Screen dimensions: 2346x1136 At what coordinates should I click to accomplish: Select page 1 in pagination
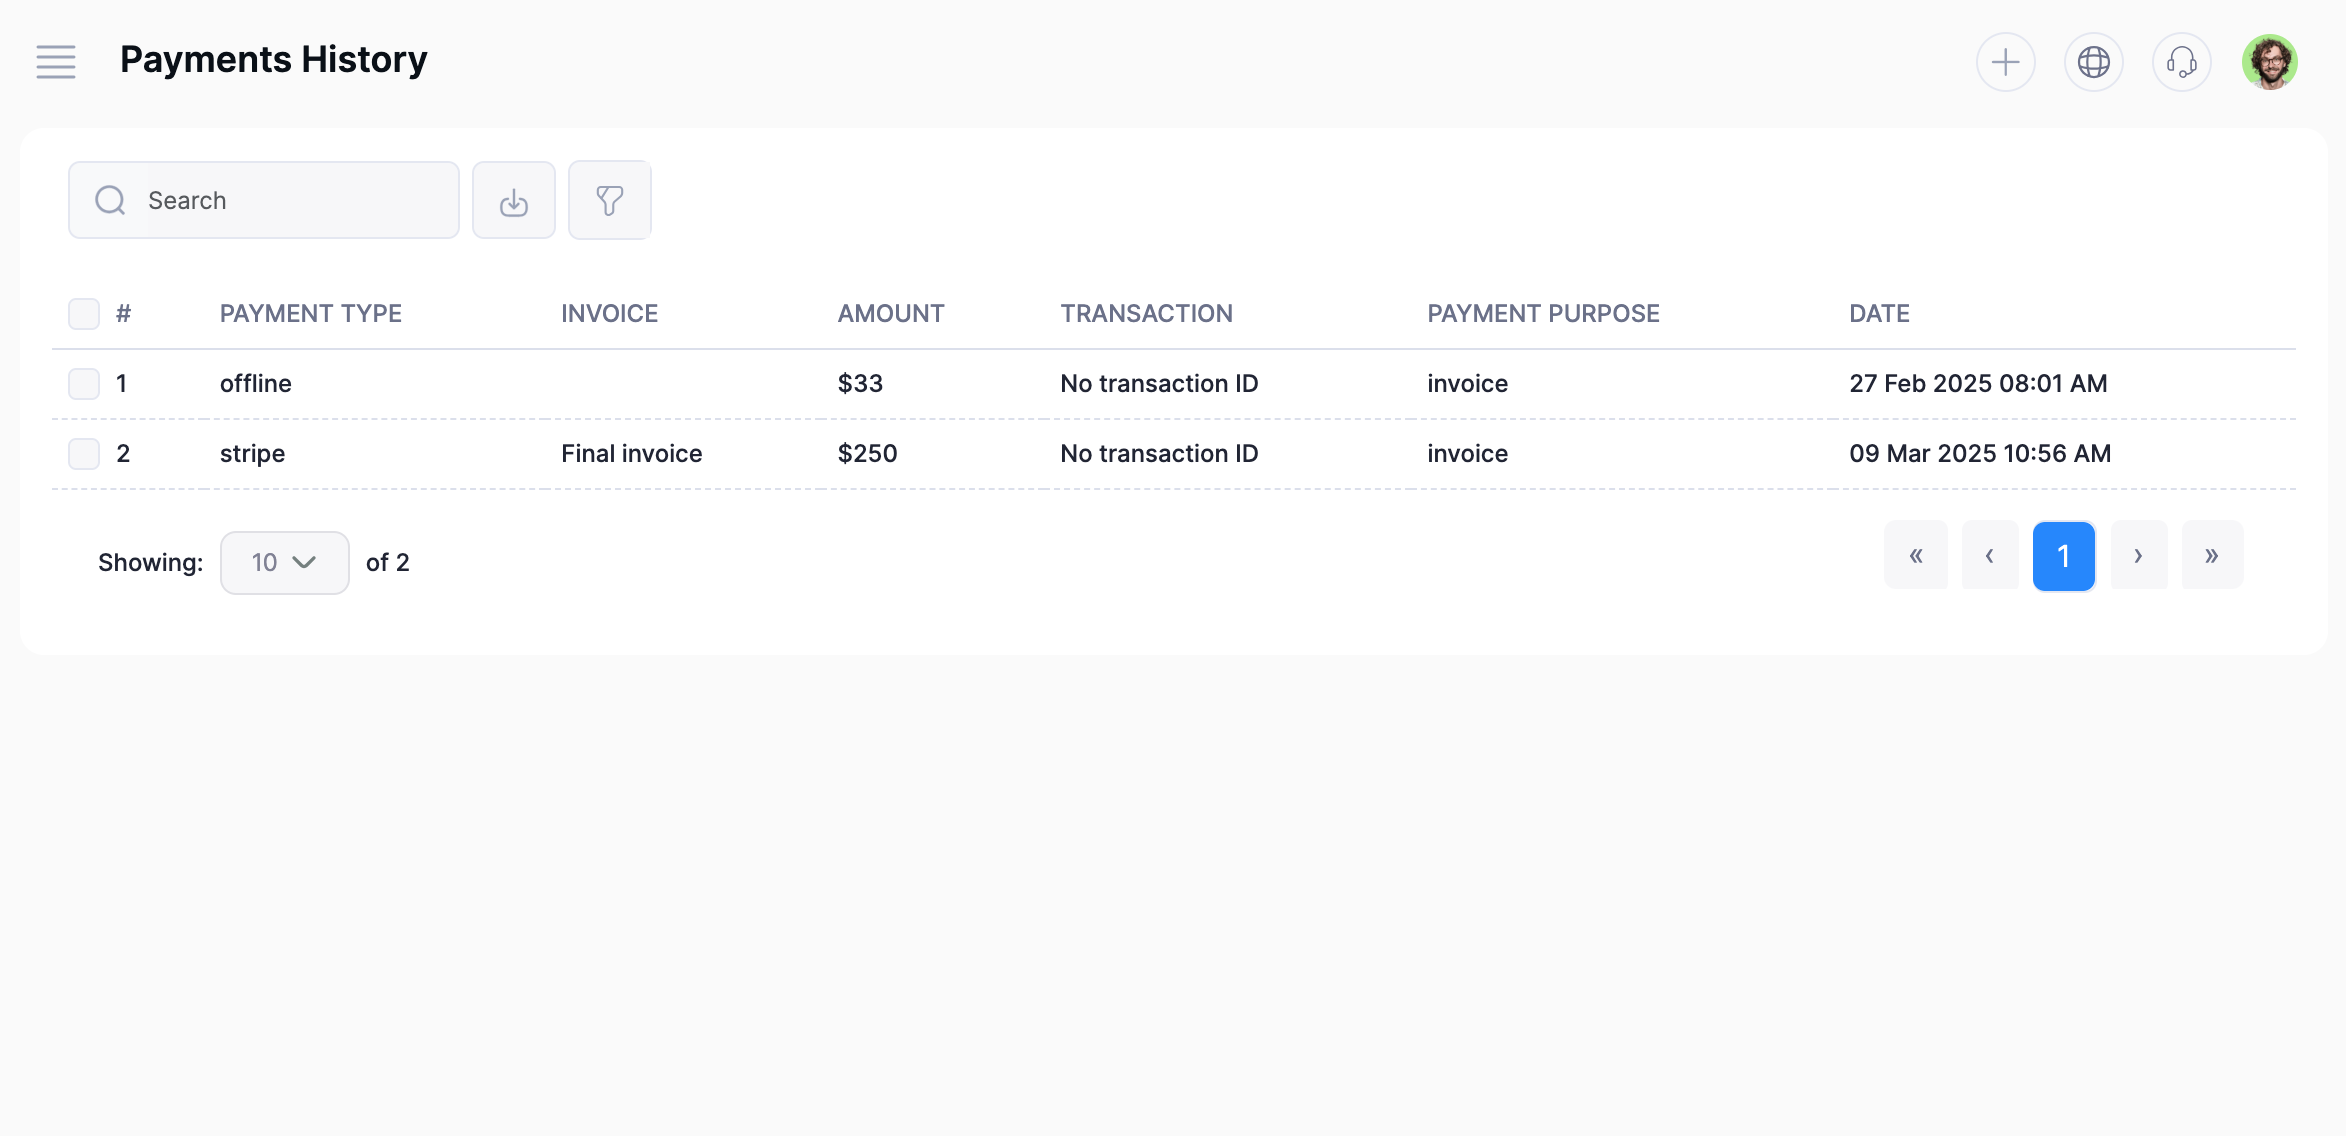pyautogui.click(x=2063, y=556)
